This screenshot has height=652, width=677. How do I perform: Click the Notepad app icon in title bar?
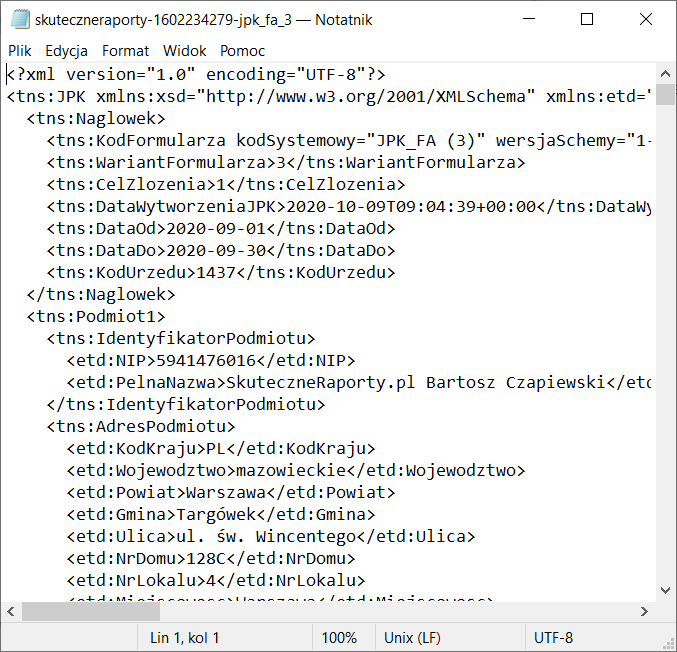pyautogui.click(x=19, y=19)
